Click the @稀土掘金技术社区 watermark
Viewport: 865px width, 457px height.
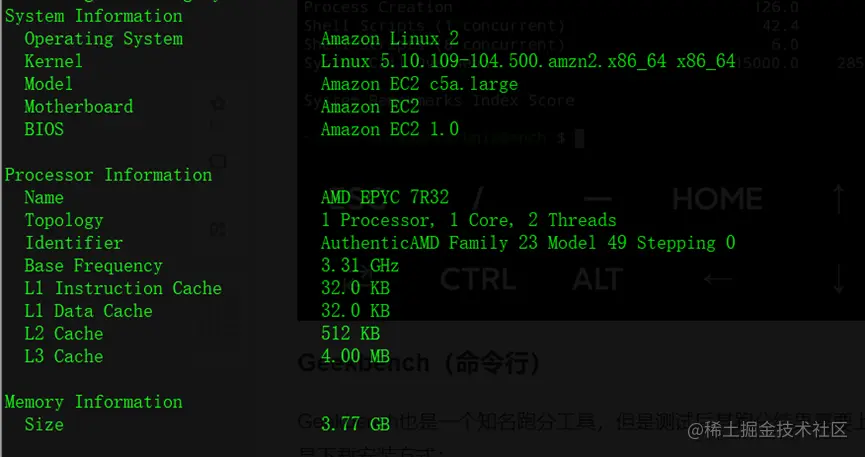tap(767, 429)
